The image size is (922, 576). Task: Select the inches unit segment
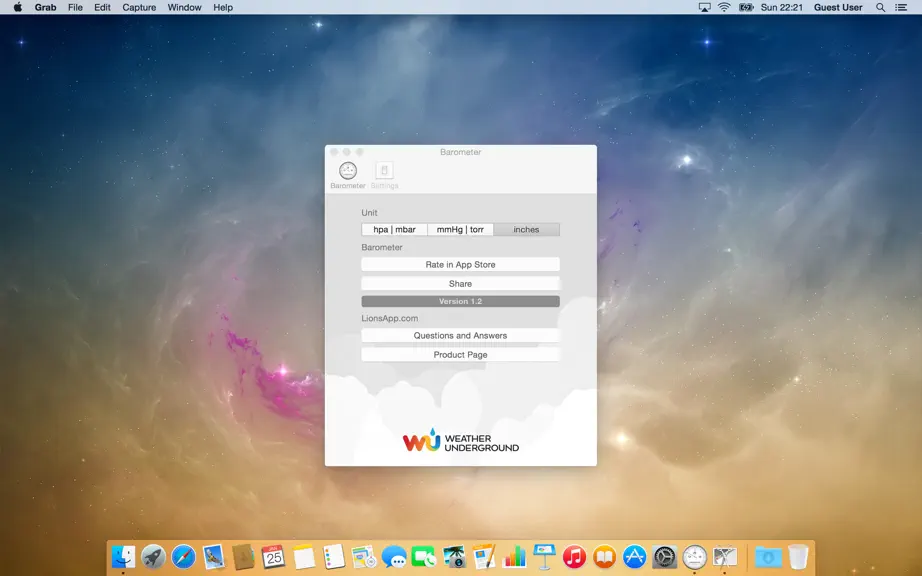click(526, 229)
